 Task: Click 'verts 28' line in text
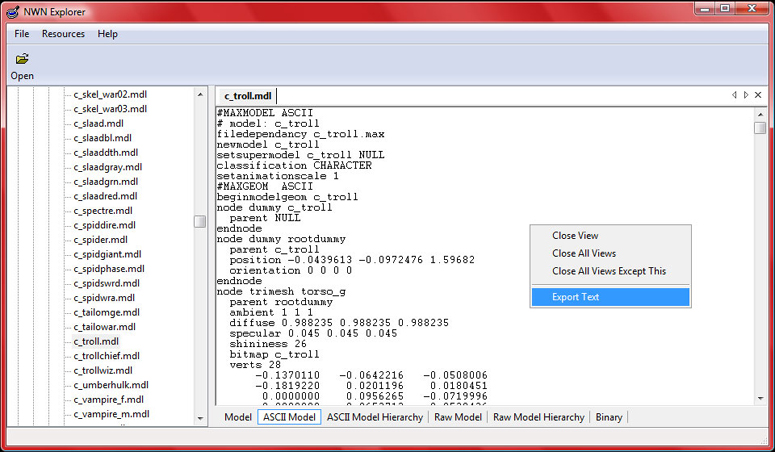coord(255,365)
